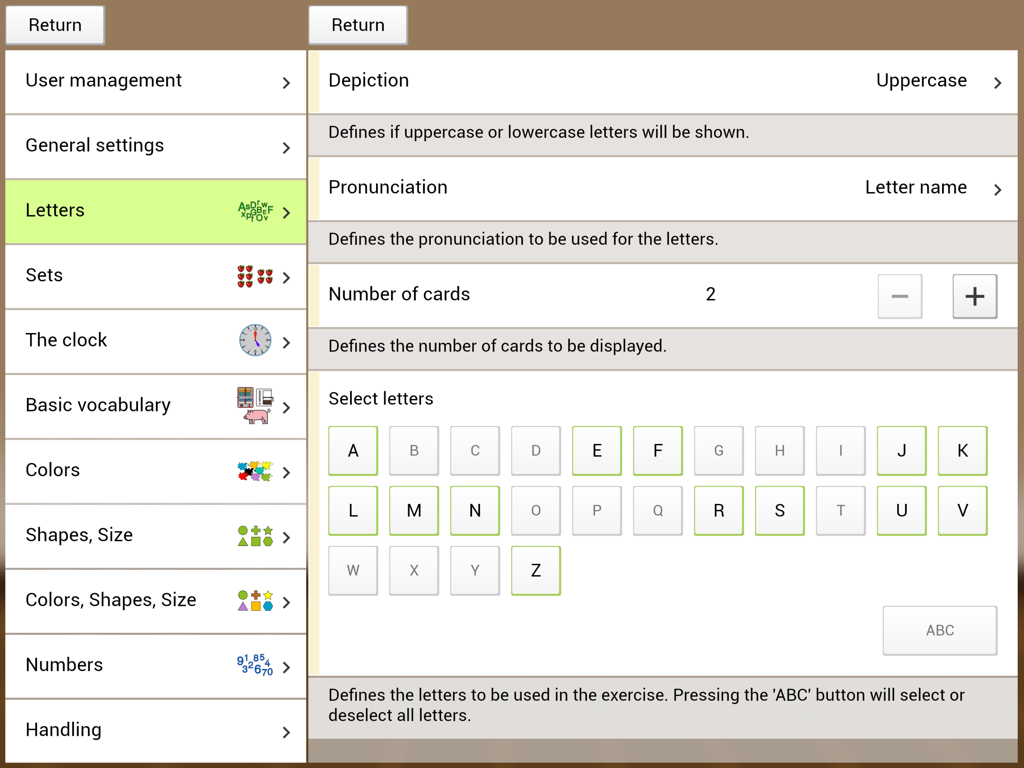1024x768 pixels.
Task: Expand The clock settings via its chevron
Action: click(x=287, y=340)
